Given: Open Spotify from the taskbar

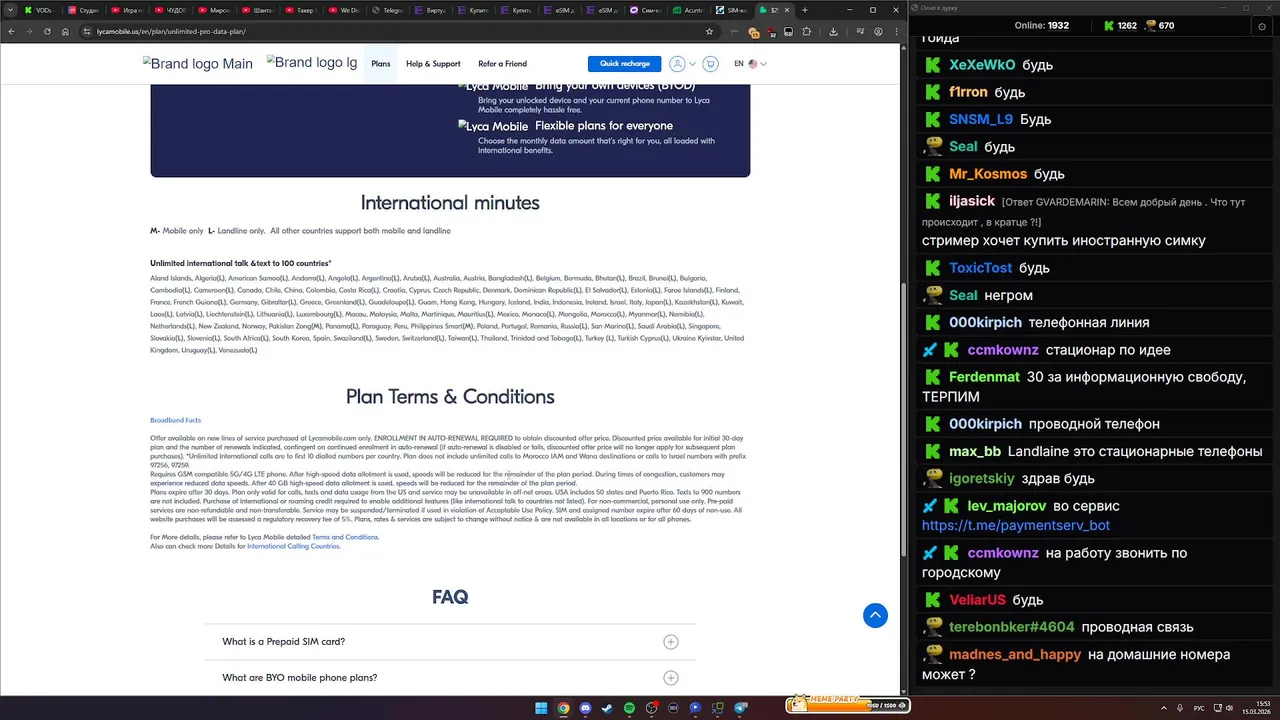Looking at the screenshot, I should [x=629, y=708].
